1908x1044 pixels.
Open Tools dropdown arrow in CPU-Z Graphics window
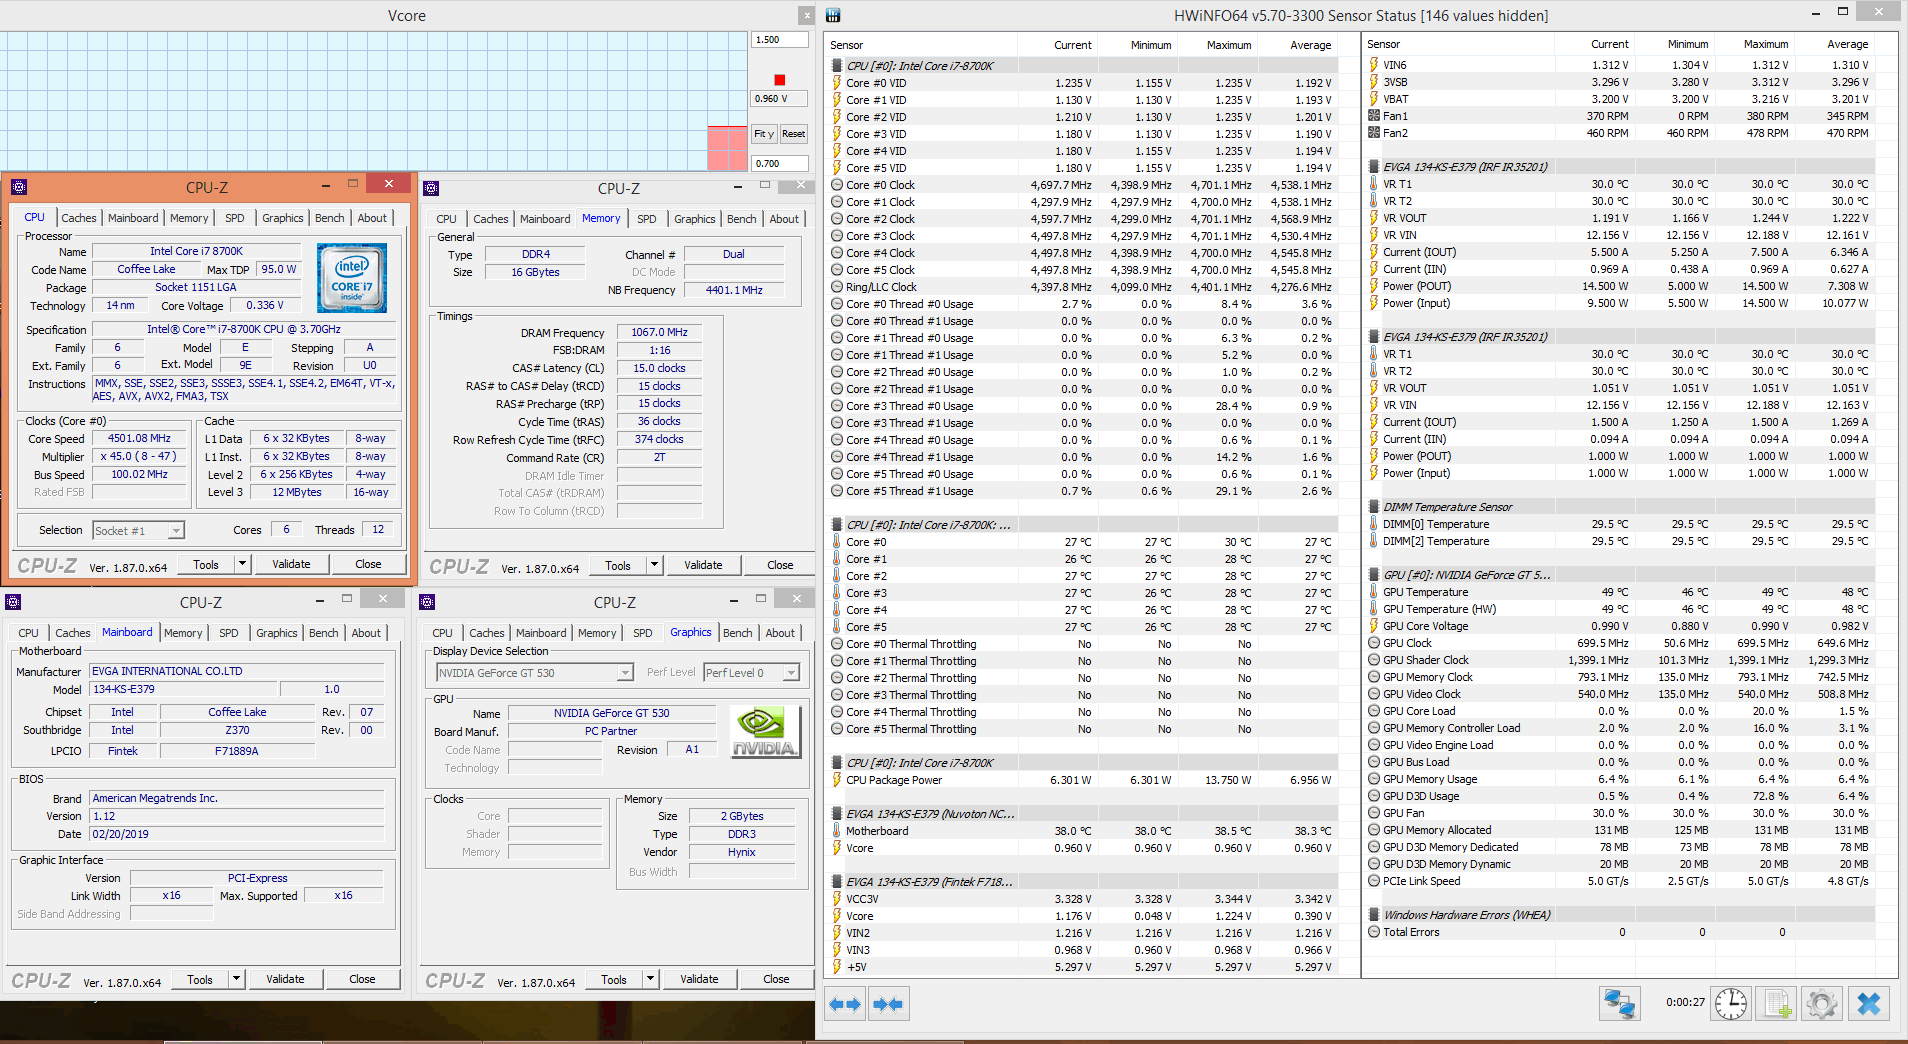click(650, 979)
